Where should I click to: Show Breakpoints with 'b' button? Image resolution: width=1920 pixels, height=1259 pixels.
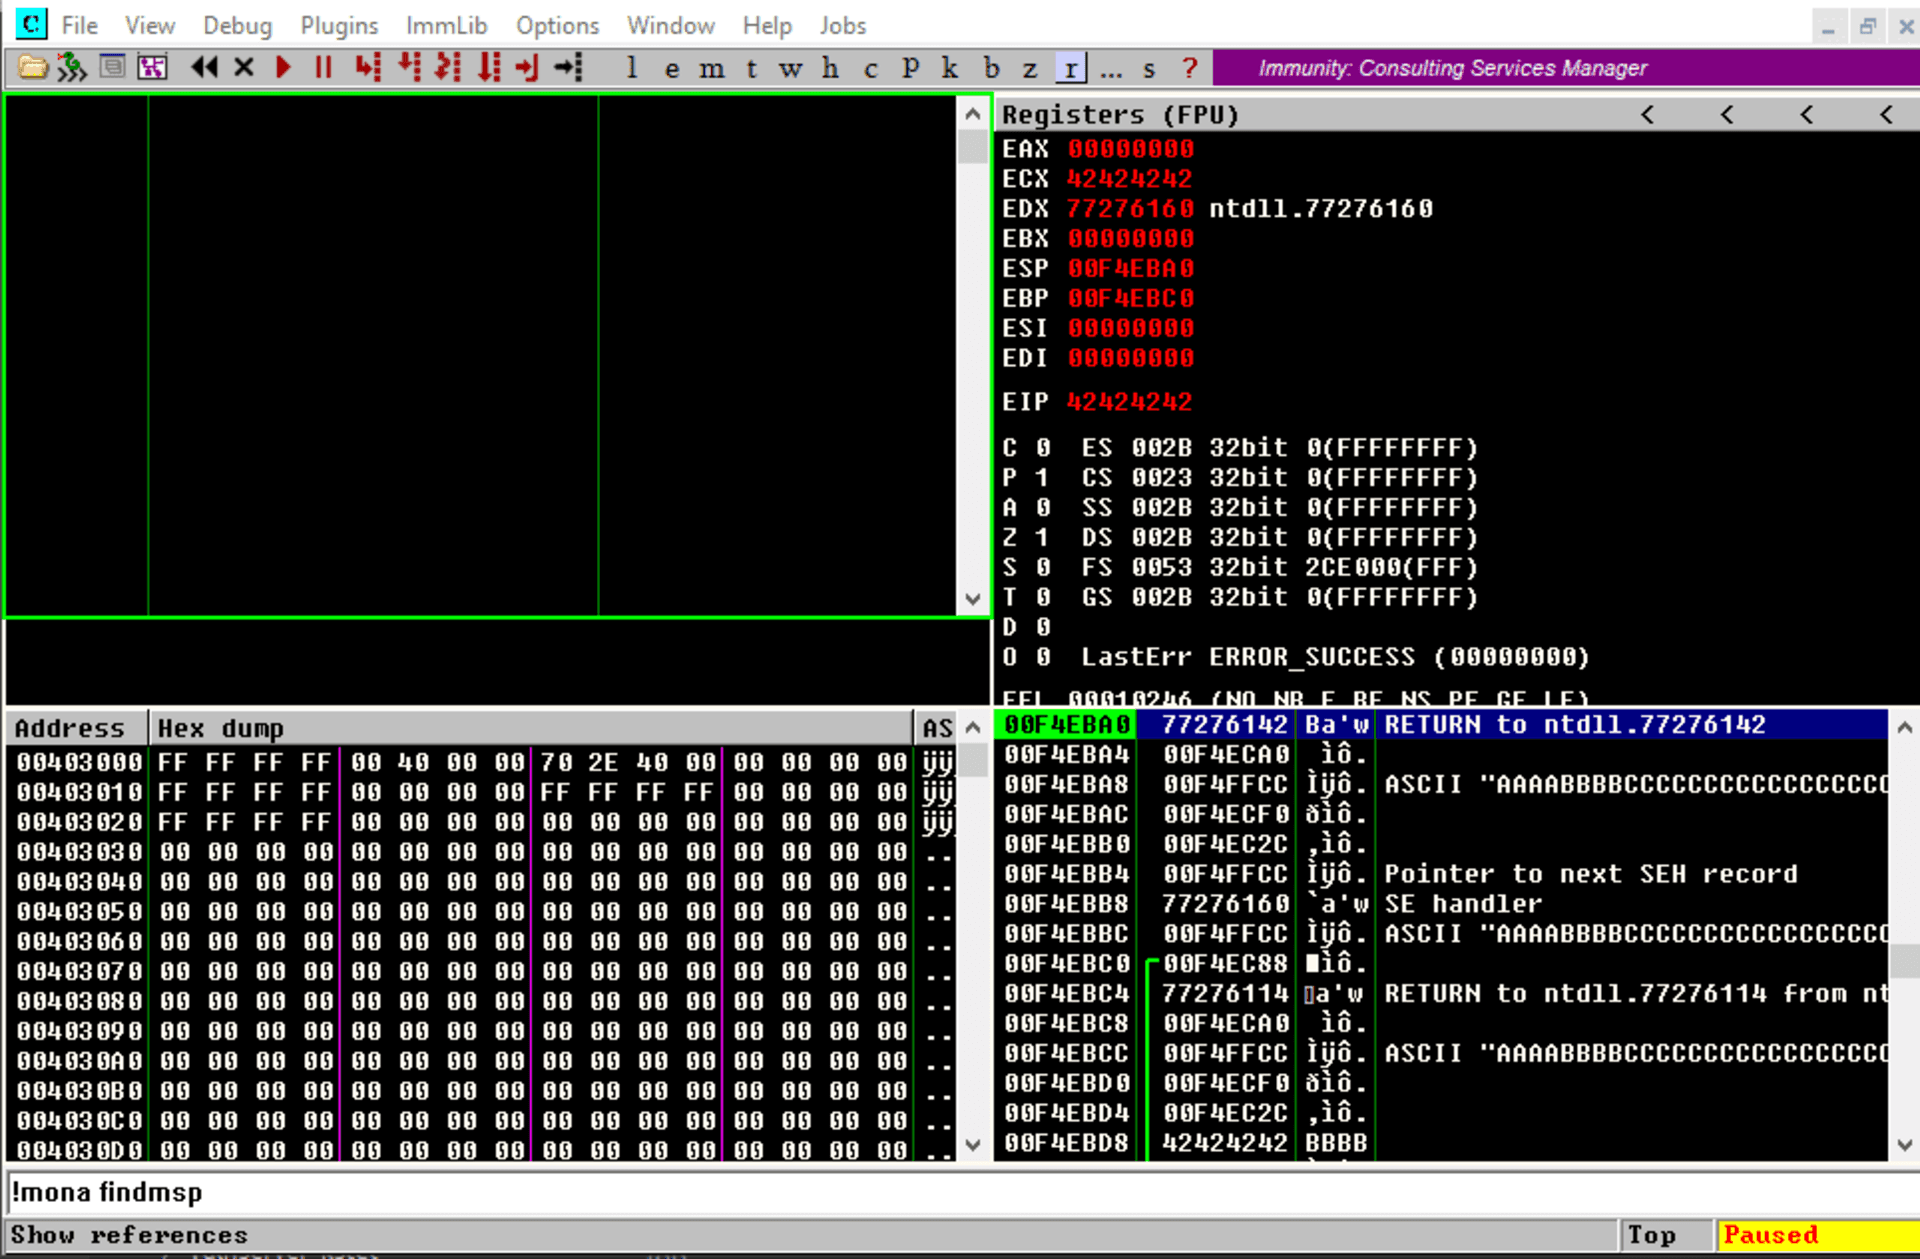tap(990, 68)
